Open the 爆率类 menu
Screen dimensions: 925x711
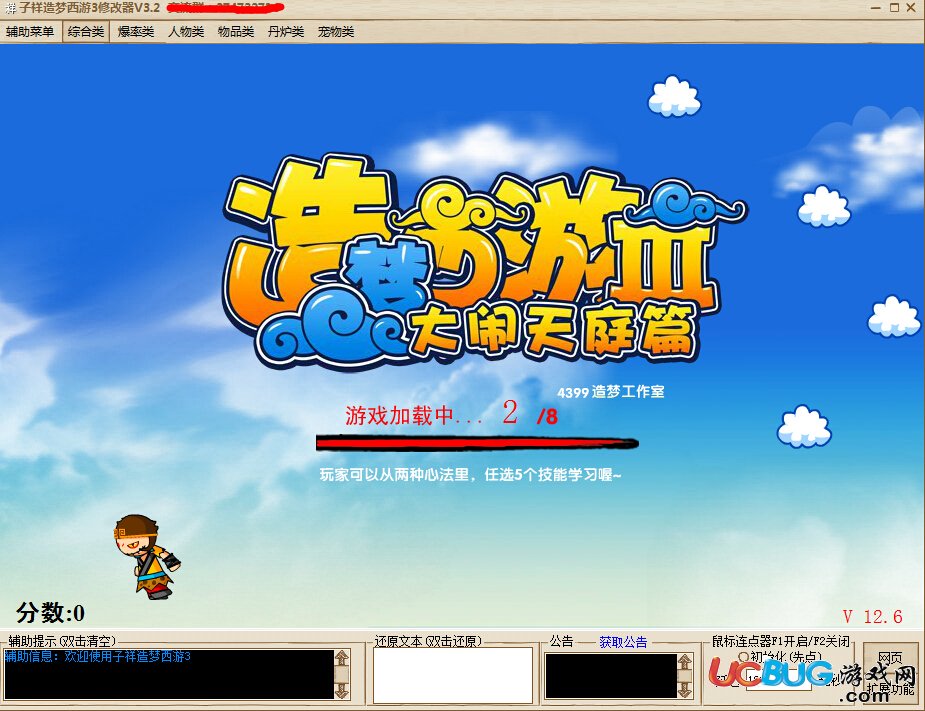pyautogui.click(x=135, y=31)
